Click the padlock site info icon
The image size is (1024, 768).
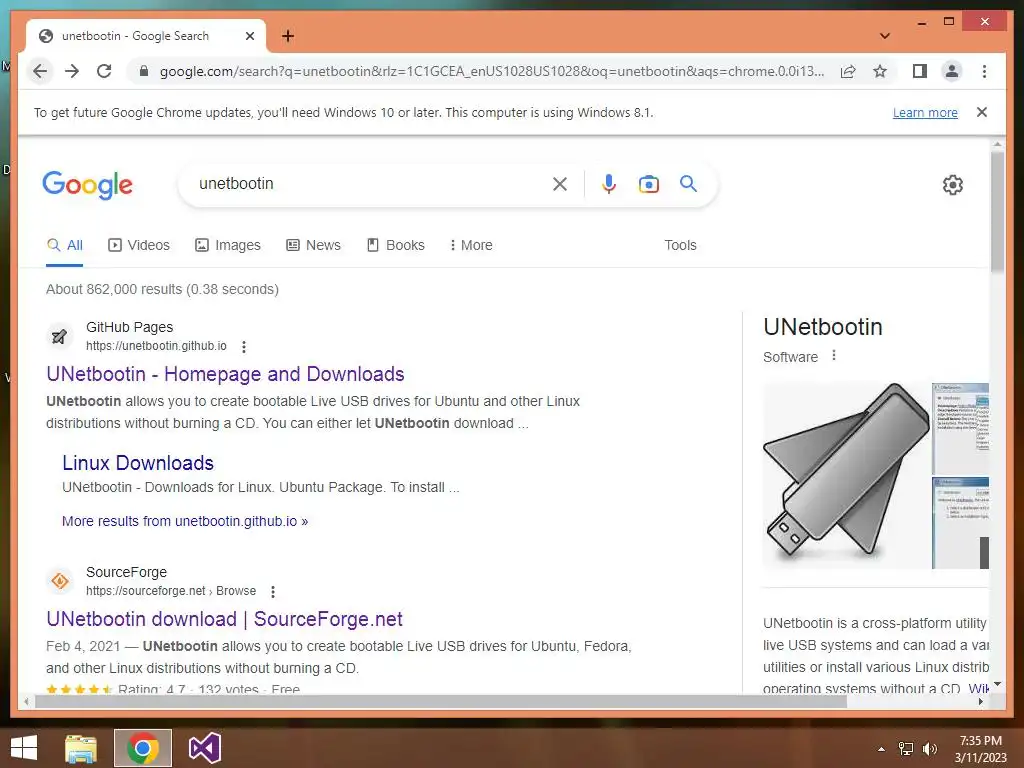coord(144,71)
